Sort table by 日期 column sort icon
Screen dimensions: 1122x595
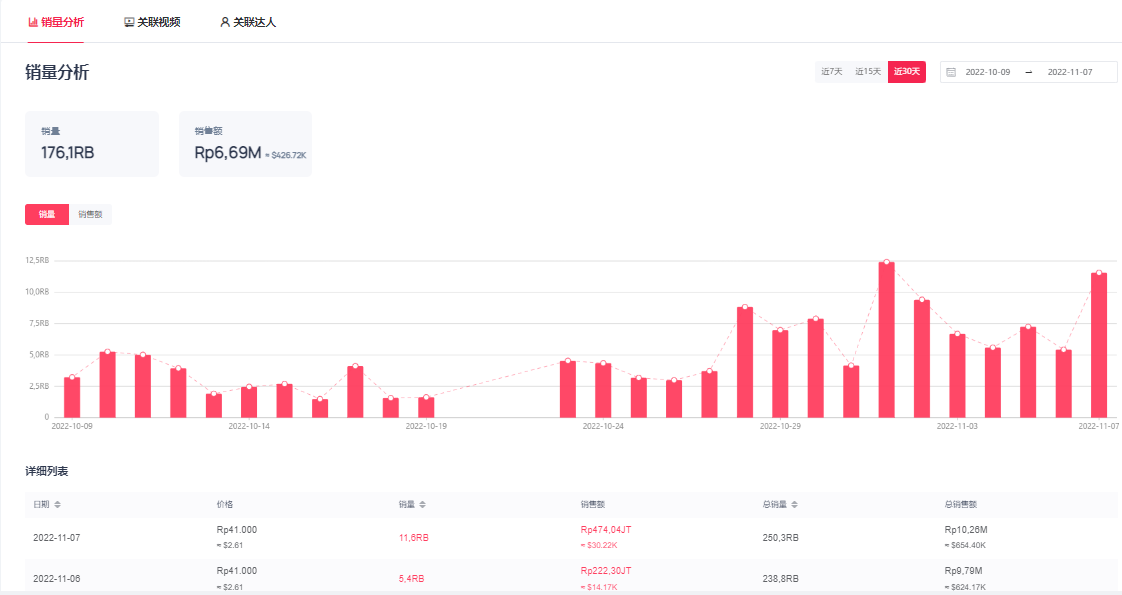tap(57, 505)
